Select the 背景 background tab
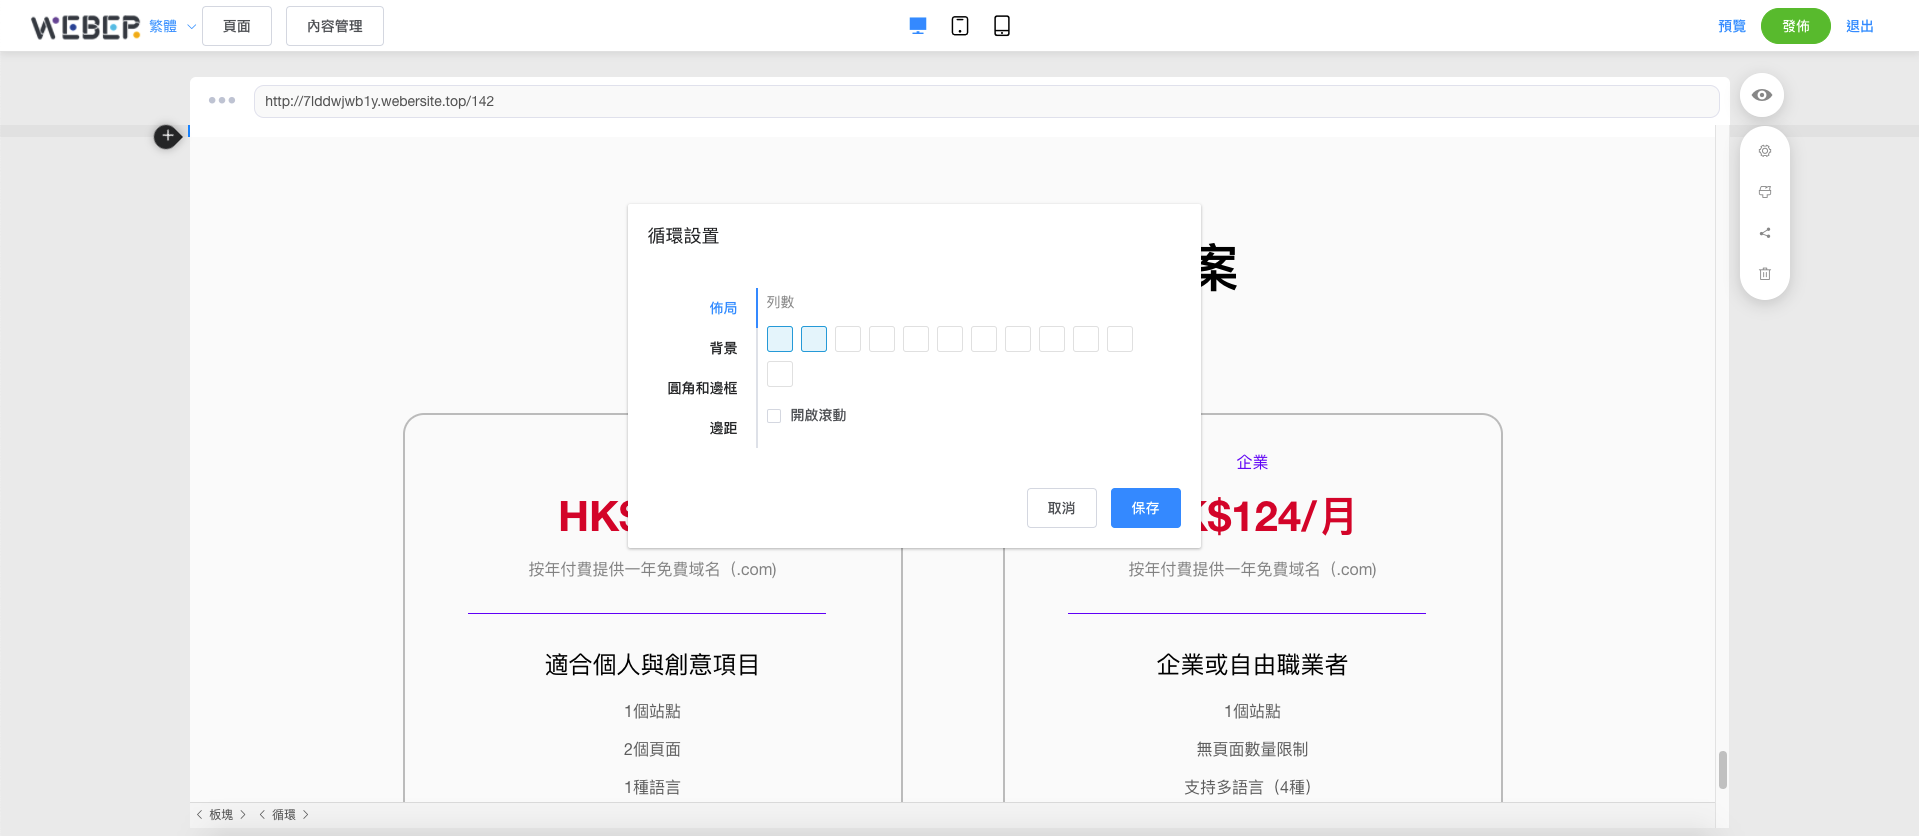The width and height of the screenshot is (1919, 836). pyautogui.click(x=723, y=348)
